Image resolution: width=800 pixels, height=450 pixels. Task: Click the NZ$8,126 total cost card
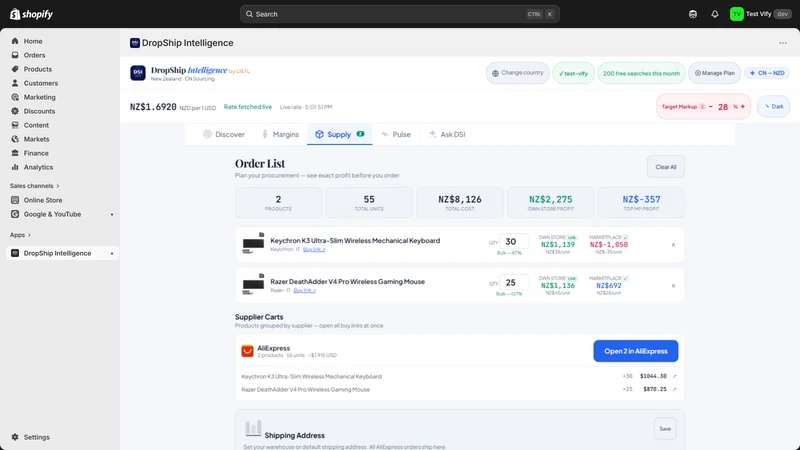click(460, 203)
